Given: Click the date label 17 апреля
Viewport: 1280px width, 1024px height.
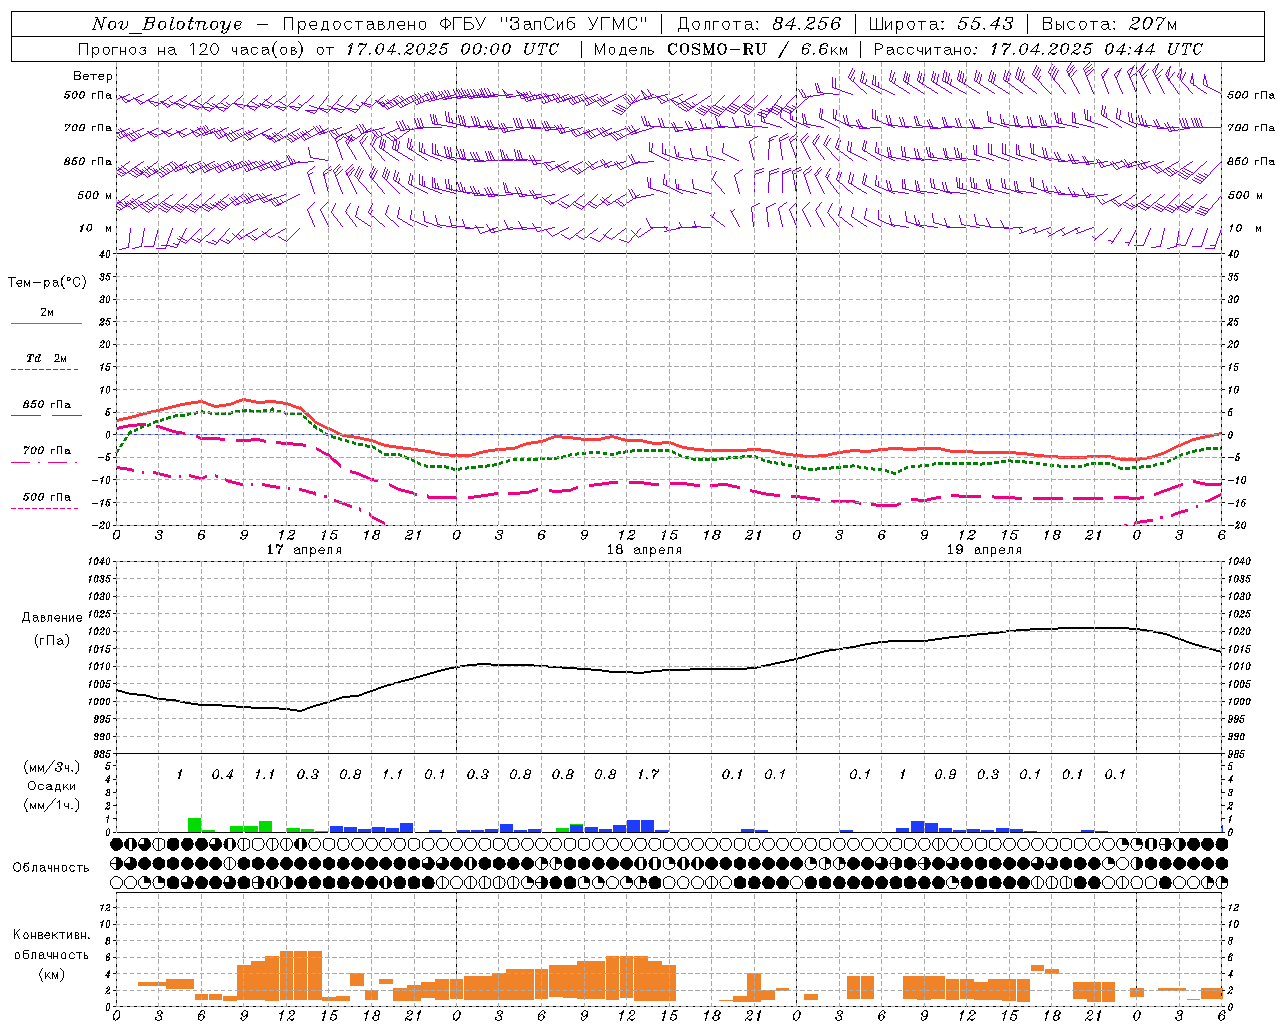Looking at the screenshot, I should click(x=304, y=550).
